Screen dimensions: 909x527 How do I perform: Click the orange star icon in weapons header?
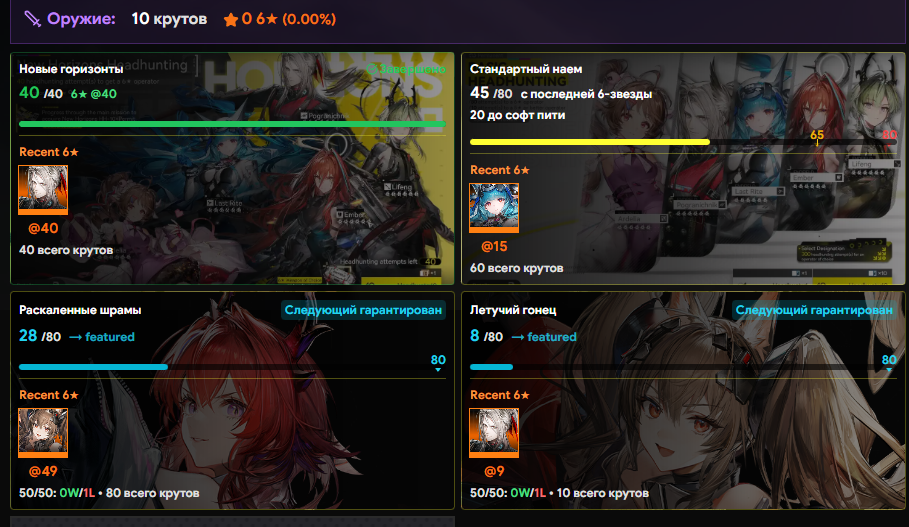(231, 20)
